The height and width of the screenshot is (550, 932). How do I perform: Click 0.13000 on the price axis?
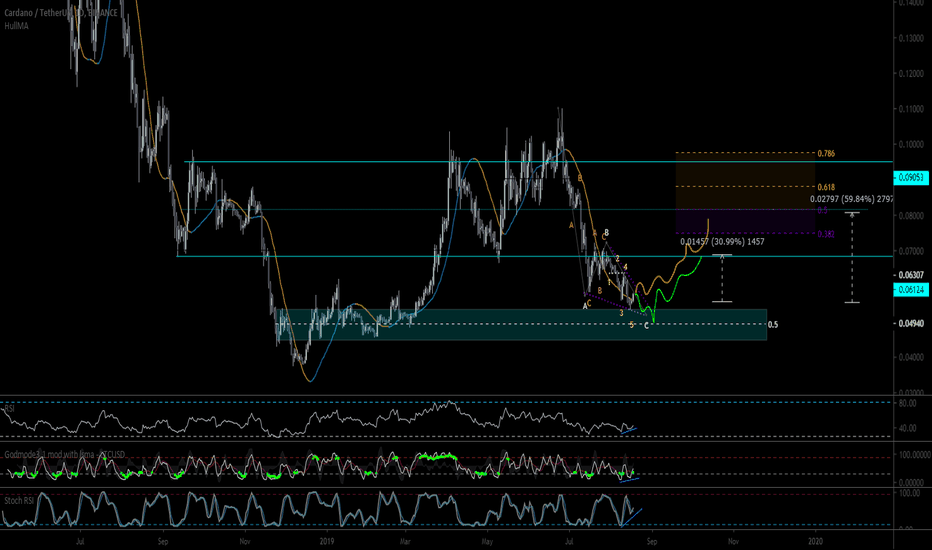click(x=911, y=38)
